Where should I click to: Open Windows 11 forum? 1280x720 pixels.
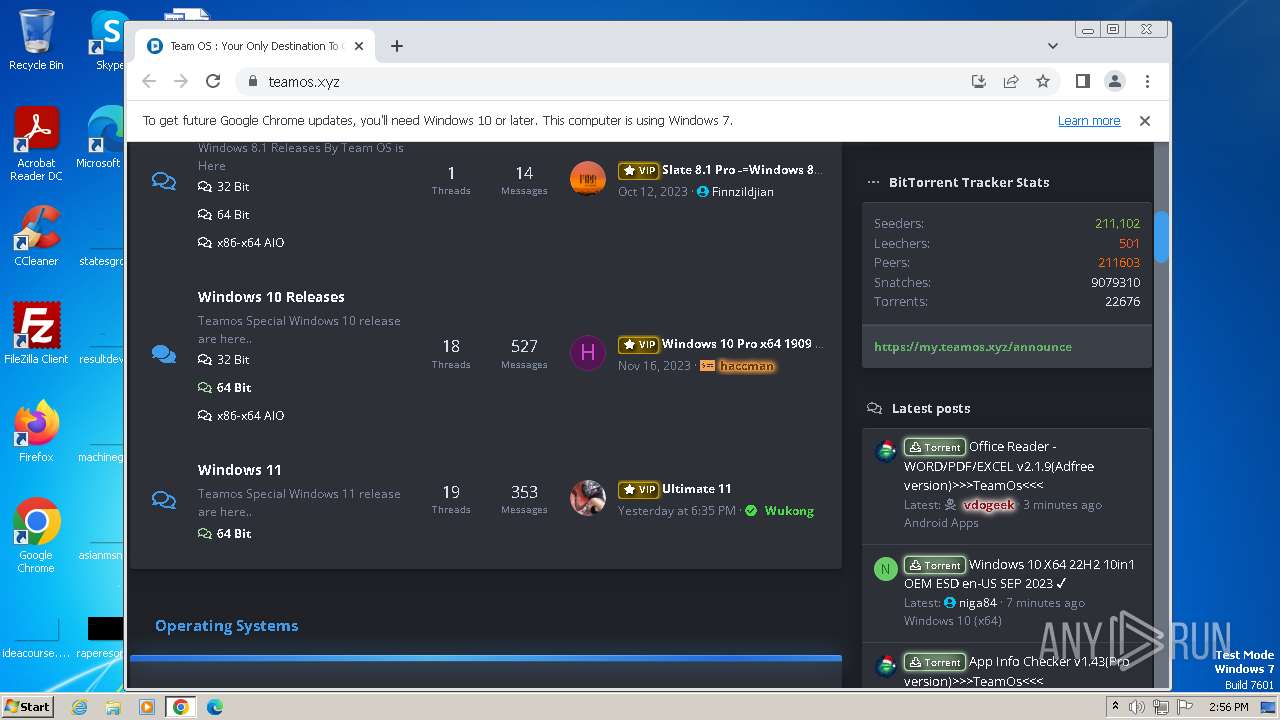point(240,470)
